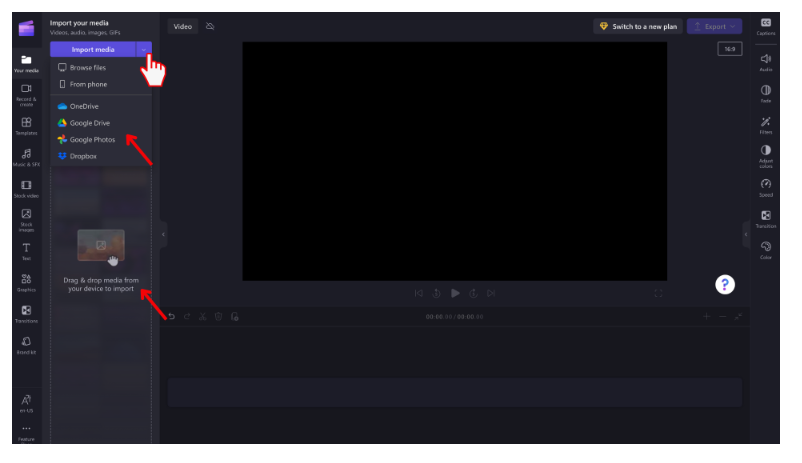Play the video preview
This screenshot has height=463, width=802.
pos(455,293)
